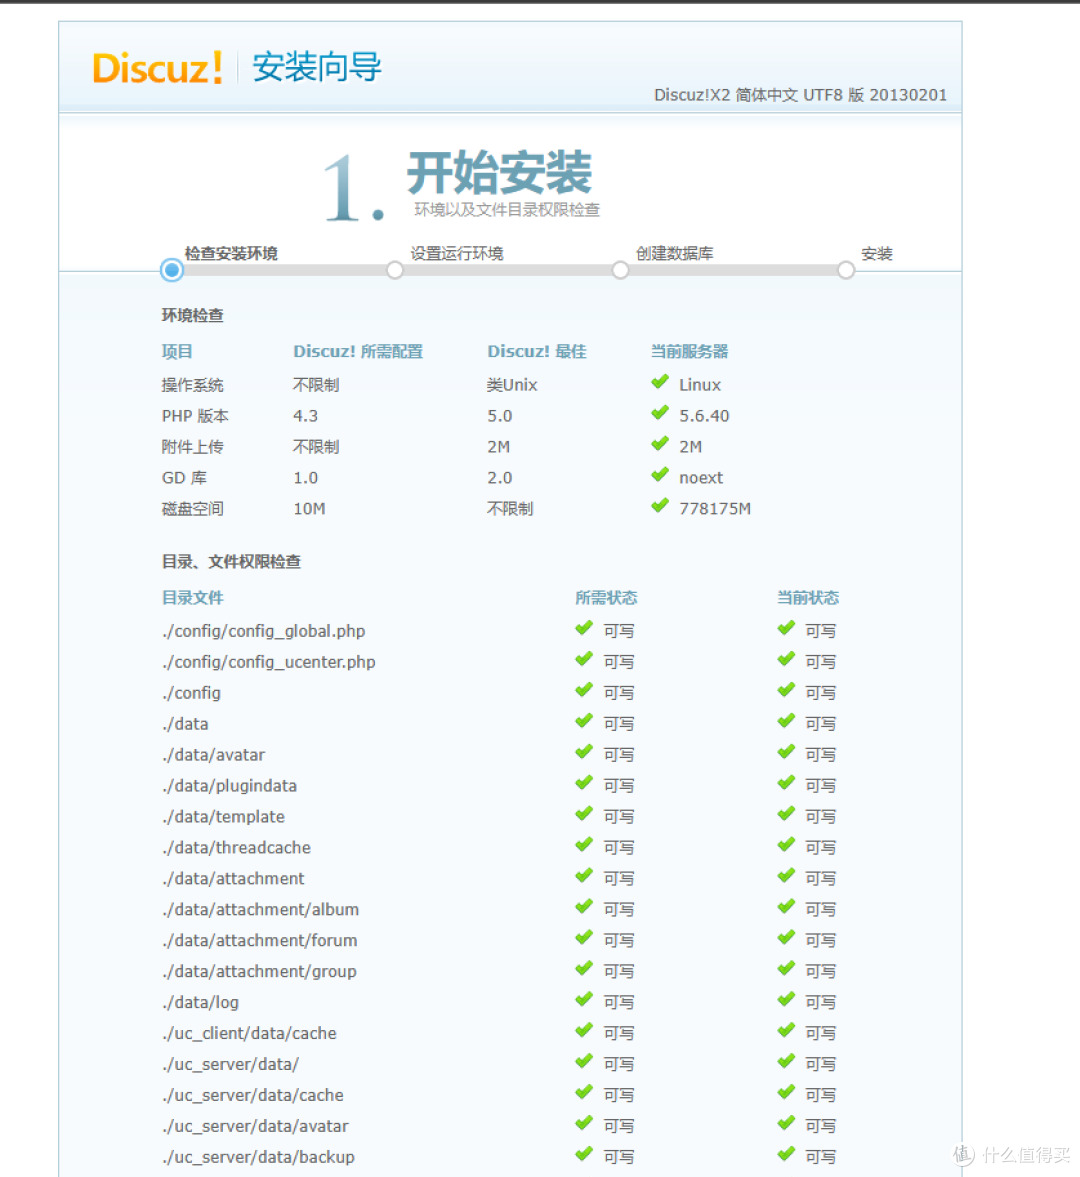Click the Discuz! 最佳 column header
This screenshot has width=1080, height=1177.
(x=537, y=351)
